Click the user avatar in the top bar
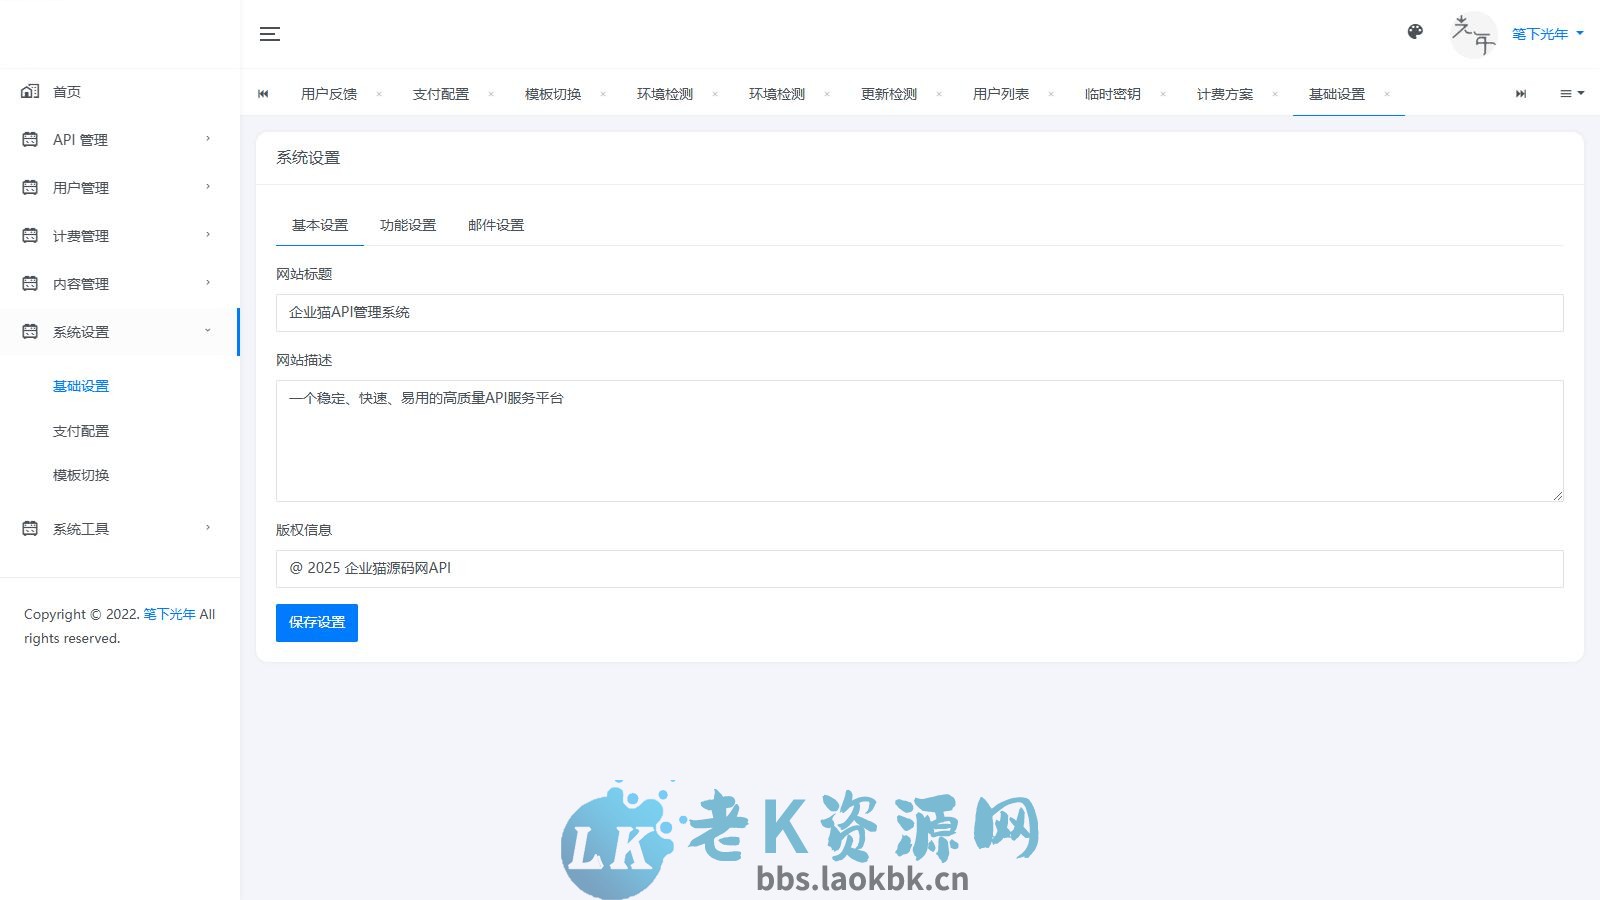 point(1474,34)
